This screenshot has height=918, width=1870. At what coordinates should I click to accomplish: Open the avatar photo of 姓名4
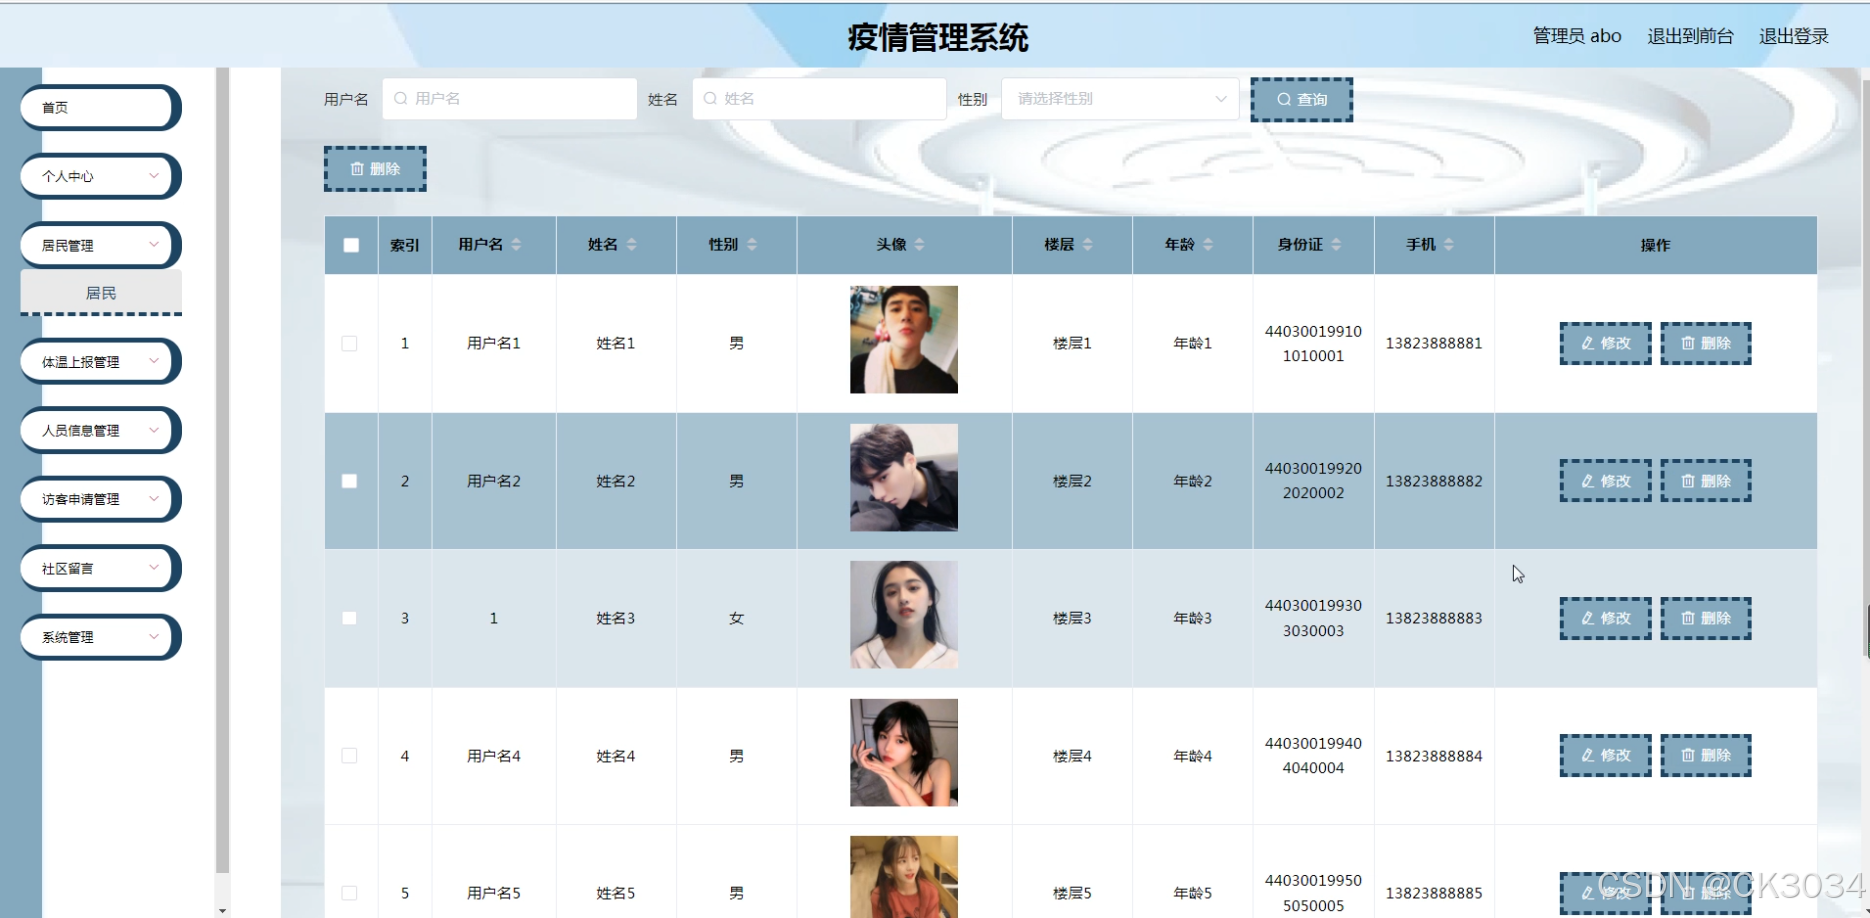click(x=904, y=752)
